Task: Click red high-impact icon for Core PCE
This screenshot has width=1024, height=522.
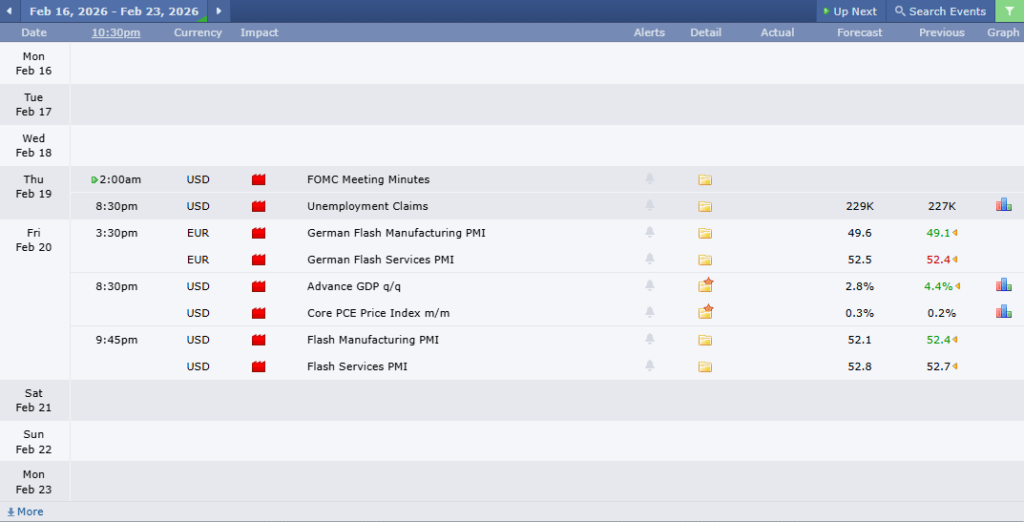Action: 259,313
